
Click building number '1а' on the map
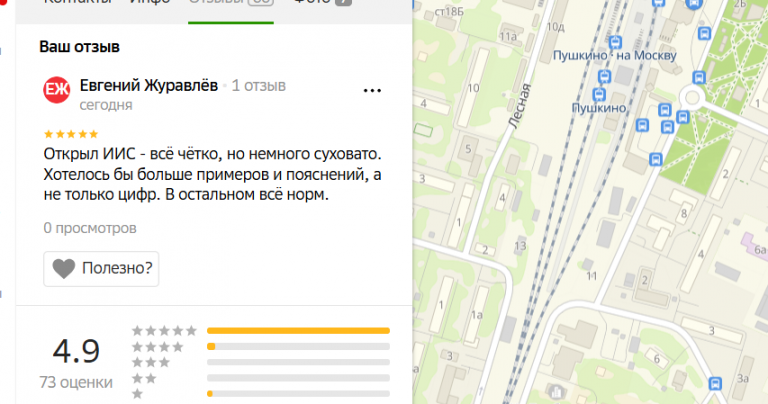(477, 315)
